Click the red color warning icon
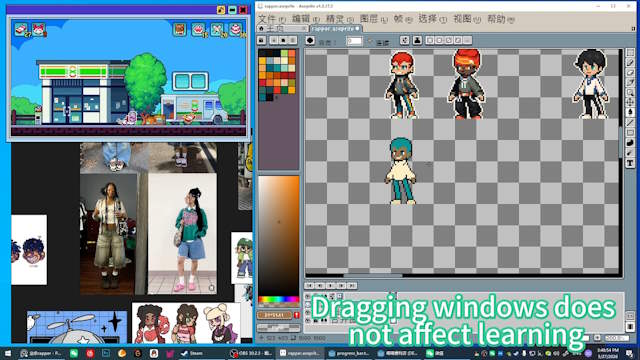This screenshot has width=640, height=360. point(297,315)
